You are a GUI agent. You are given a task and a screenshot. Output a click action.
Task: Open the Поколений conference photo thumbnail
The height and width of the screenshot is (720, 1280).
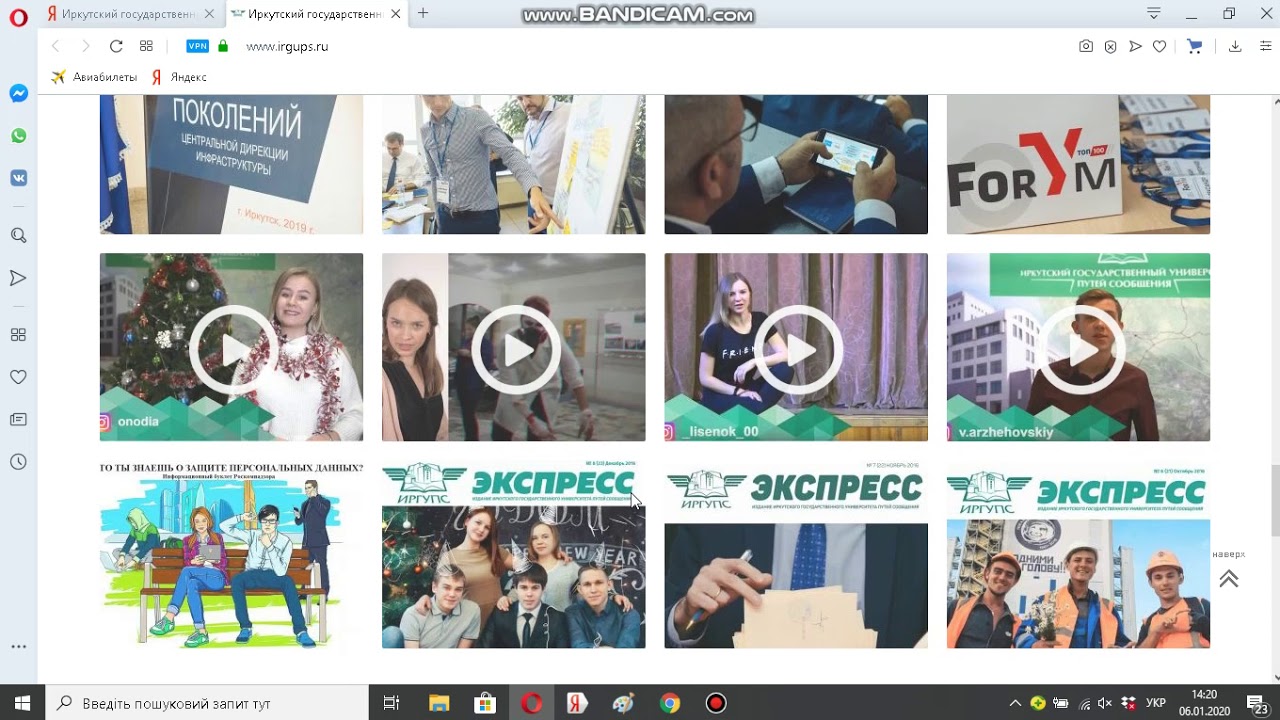click(231, 165)
